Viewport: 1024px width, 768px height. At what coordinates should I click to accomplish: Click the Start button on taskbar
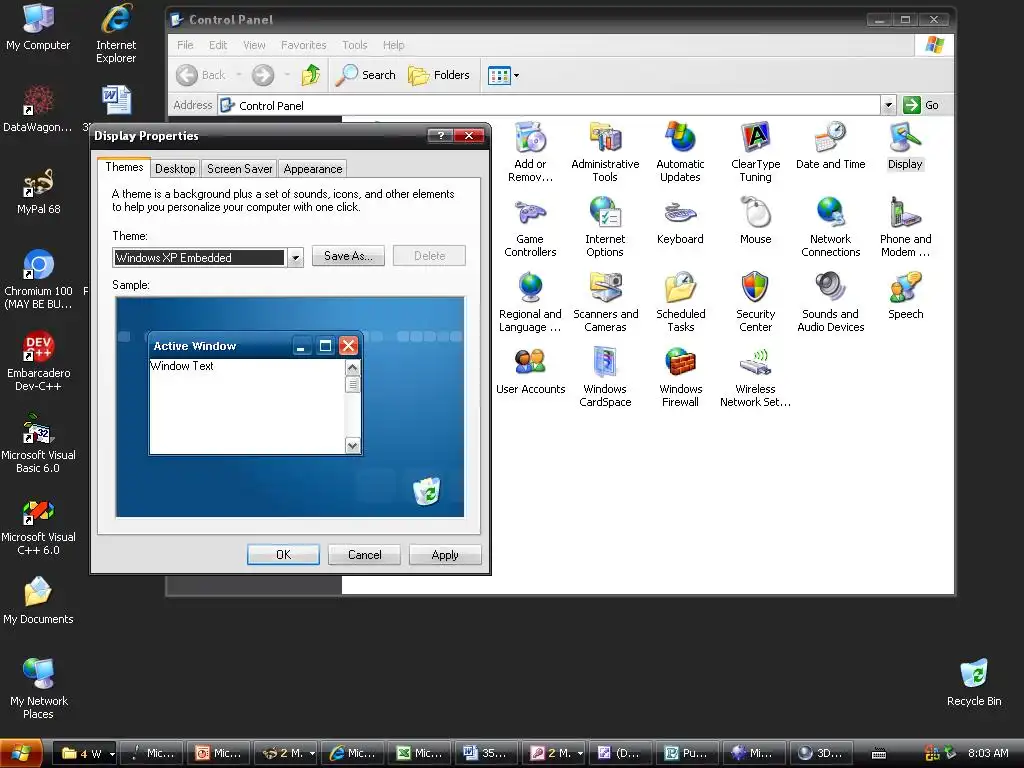click(21, 753)
